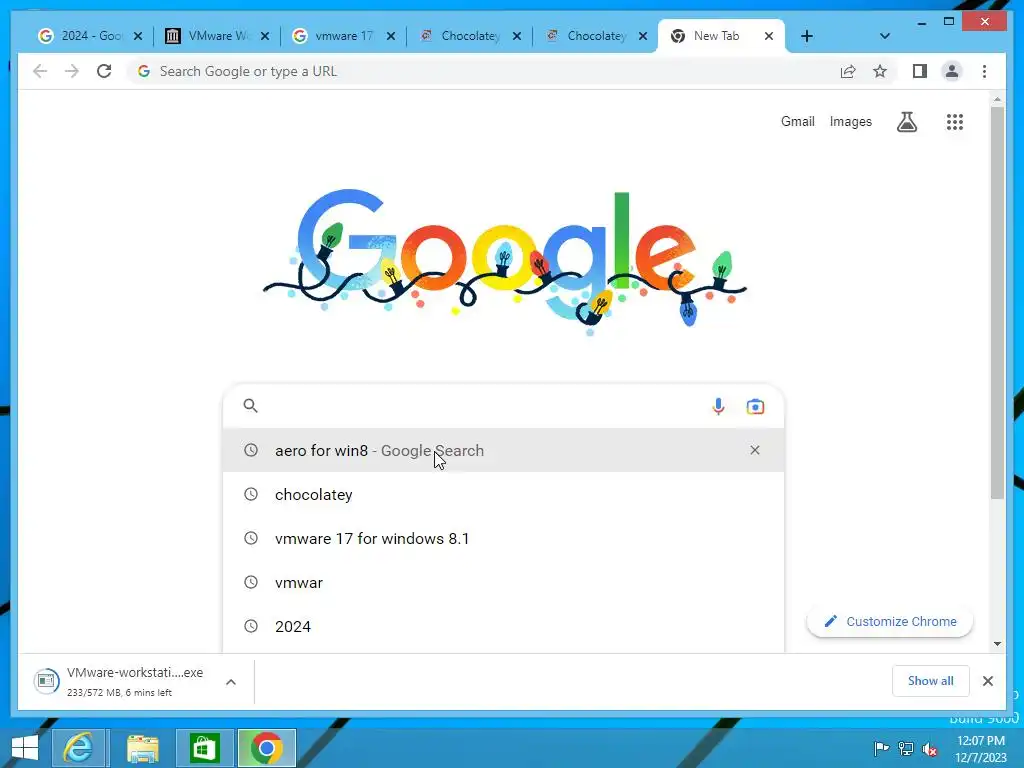1024x768 pixels.
Task: Select the 'vmwar' search suggestion
Action: pos(503,583)
